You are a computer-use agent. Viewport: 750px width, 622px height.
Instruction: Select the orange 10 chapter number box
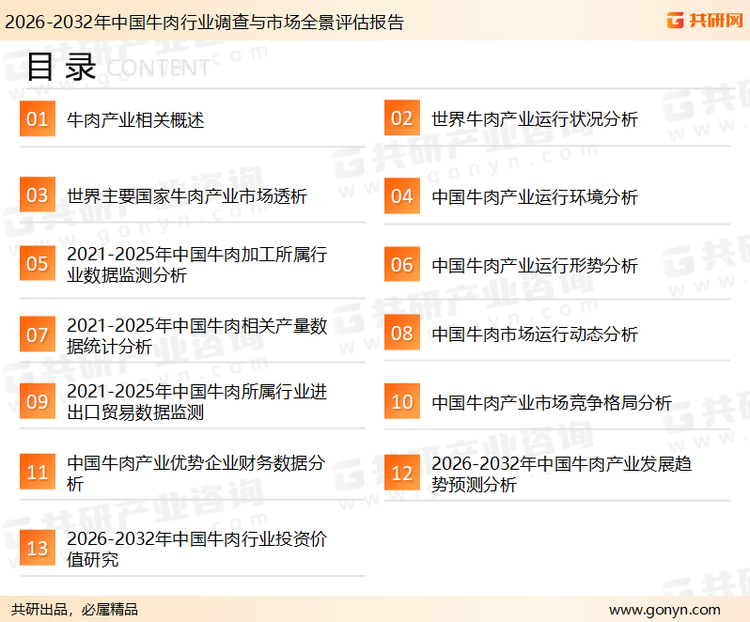(x=402, y=401)
